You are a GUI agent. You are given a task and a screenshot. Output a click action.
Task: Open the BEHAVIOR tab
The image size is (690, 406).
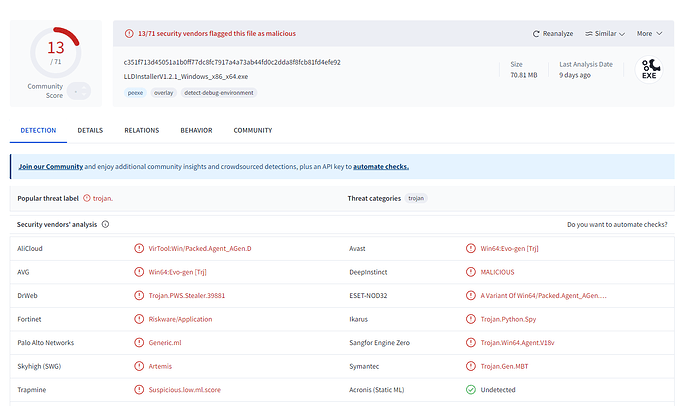click(196, 131)
